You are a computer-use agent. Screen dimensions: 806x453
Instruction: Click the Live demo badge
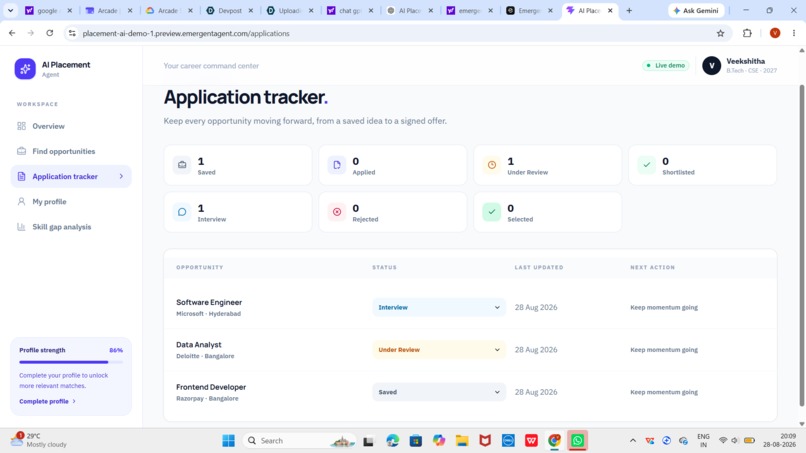coord(666,65)
